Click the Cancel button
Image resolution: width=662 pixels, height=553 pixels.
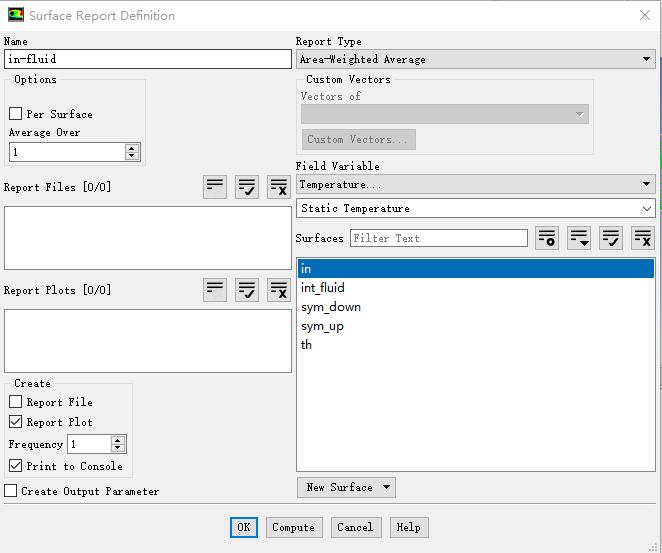tap(355, 527)
